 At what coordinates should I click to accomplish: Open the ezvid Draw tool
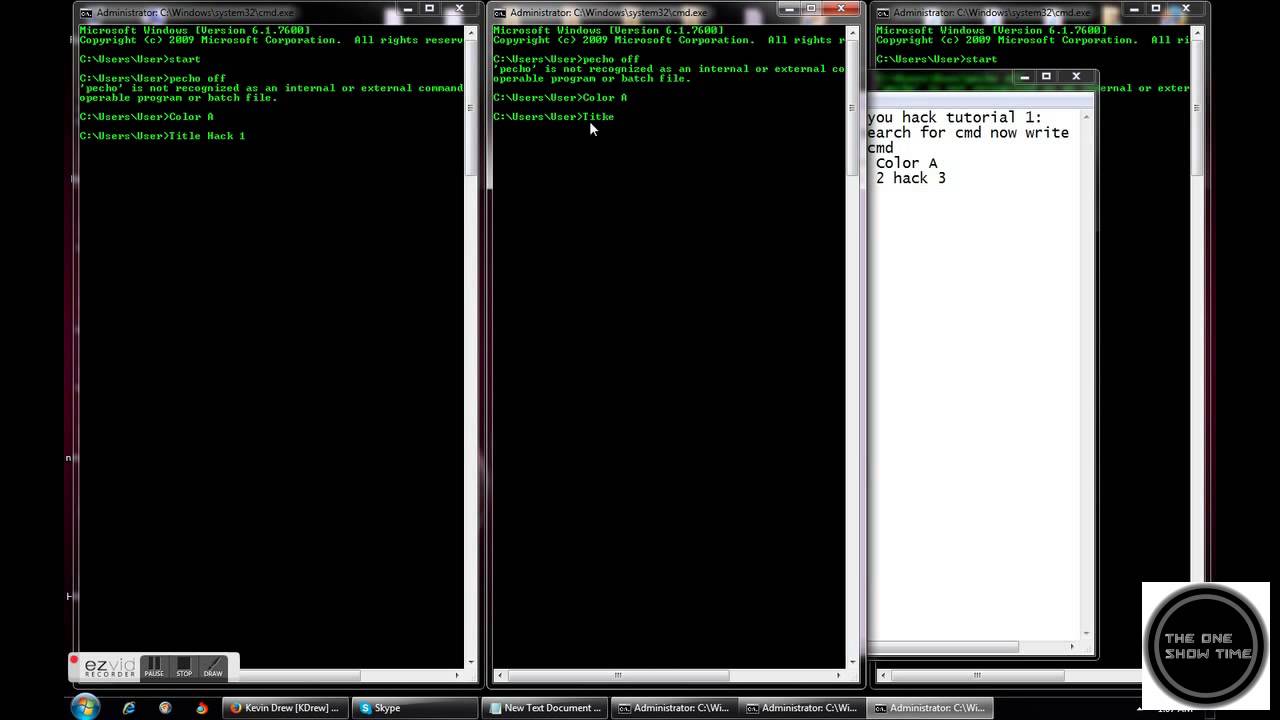[x=213, y=667]
